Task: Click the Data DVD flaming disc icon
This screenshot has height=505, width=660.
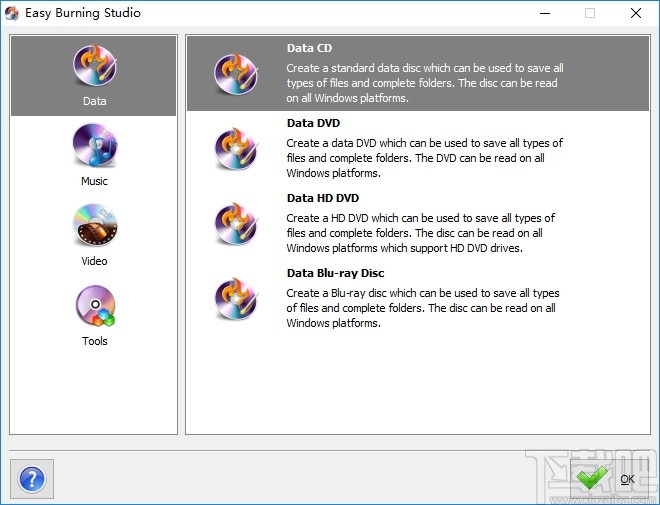Action: (x=236, y=149)
